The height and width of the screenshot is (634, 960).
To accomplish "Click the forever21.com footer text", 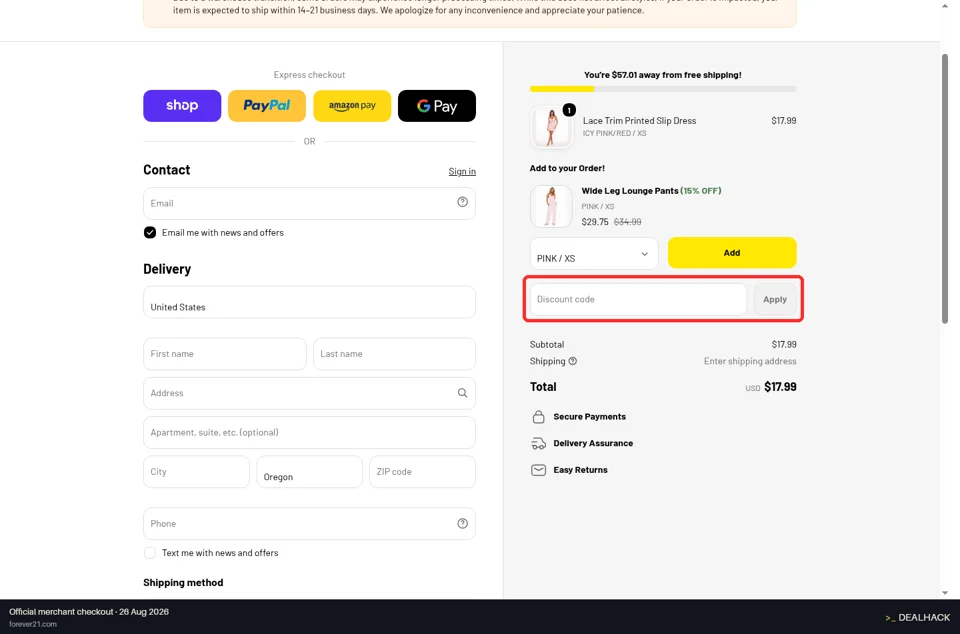I will point(33,624).
